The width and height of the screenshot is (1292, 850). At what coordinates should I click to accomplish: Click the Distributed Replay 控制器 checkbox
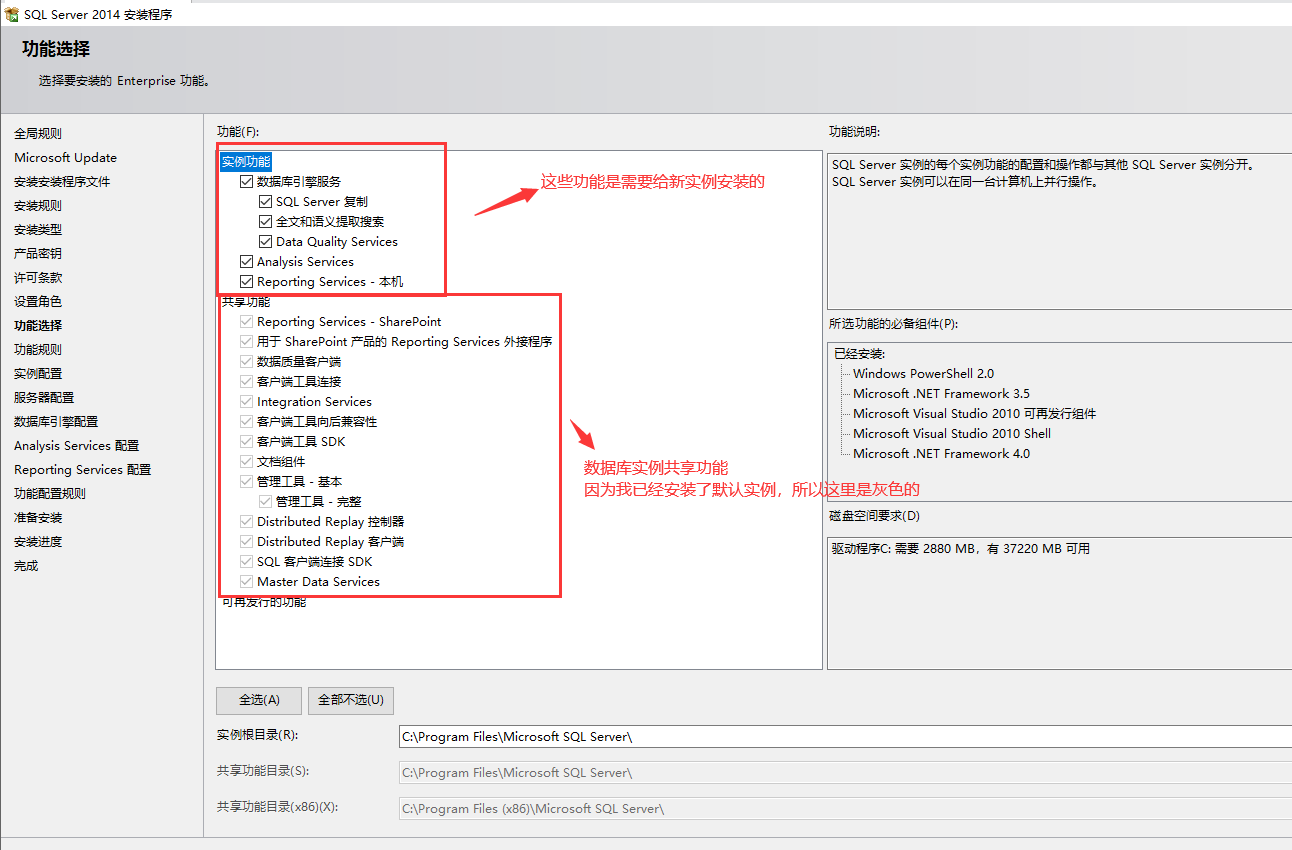tap(246, 522)
